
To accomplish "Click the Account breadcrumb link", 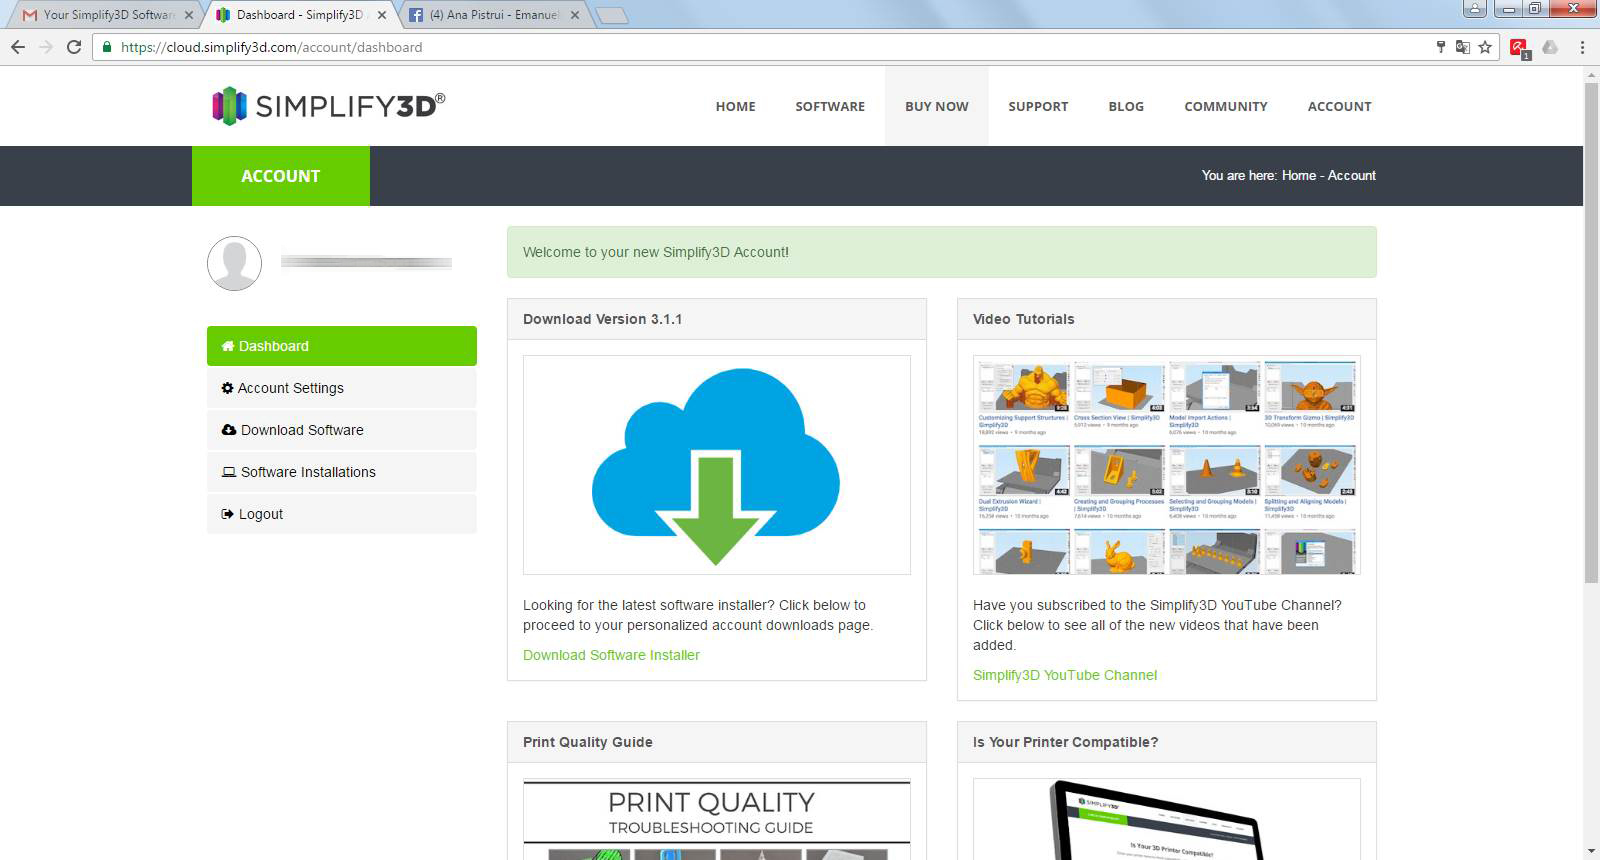I will point(1352,175).
